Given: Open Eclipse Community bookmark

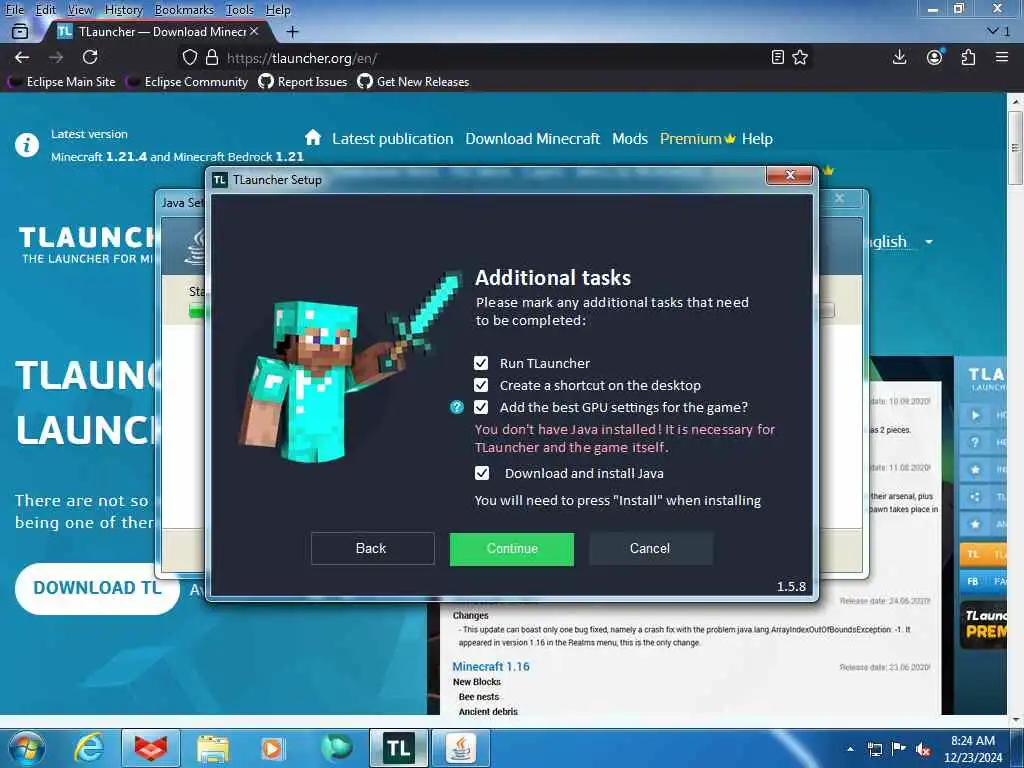Looking at the screenshot, I should 187,82.
